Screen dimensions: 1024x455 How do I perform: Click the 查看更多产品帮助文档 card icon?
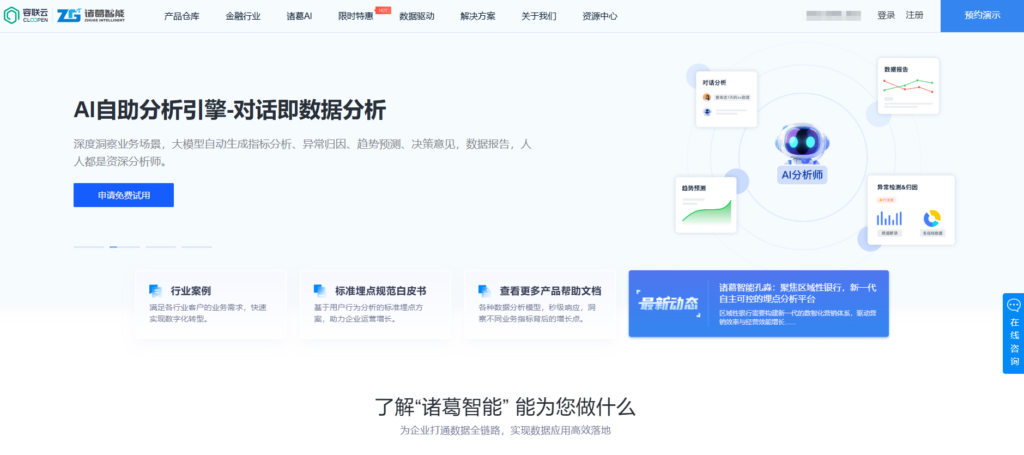484,290
